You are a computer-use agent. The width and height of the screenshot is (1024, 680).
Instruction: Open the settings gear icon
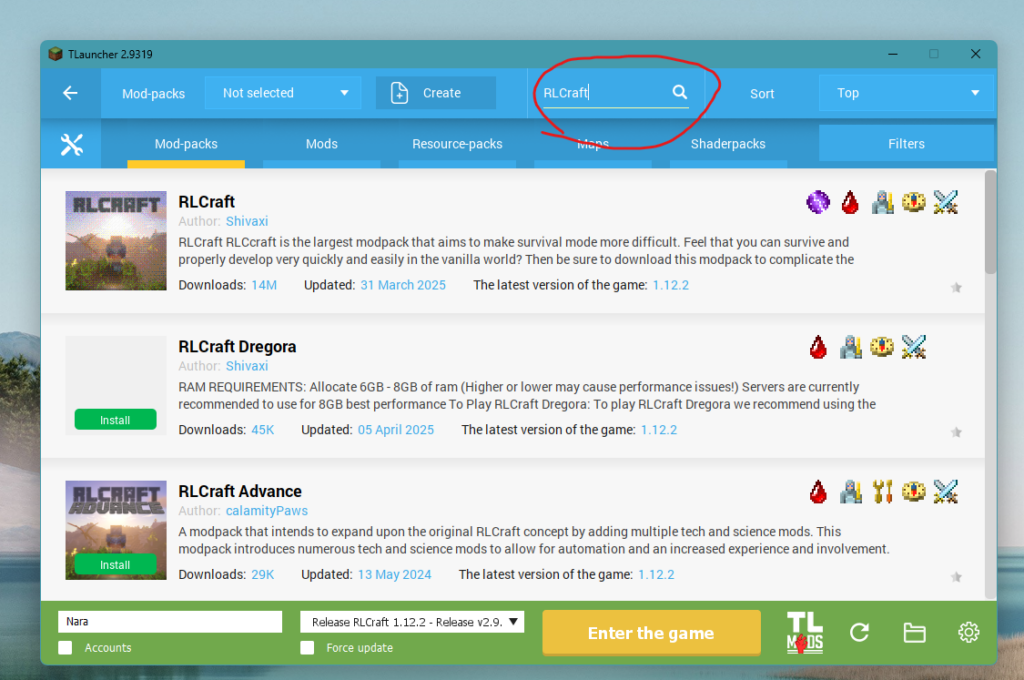point(967,632)
